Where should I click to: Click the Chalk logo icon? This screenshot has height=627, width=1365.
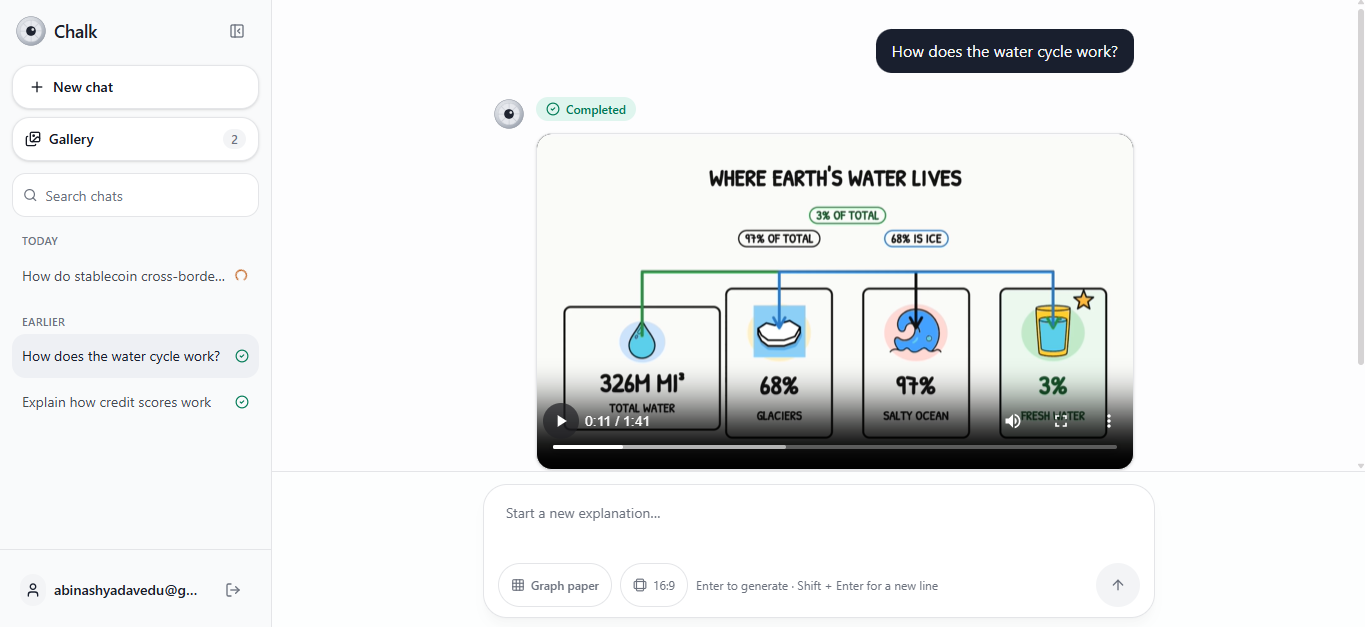[31, 31]
